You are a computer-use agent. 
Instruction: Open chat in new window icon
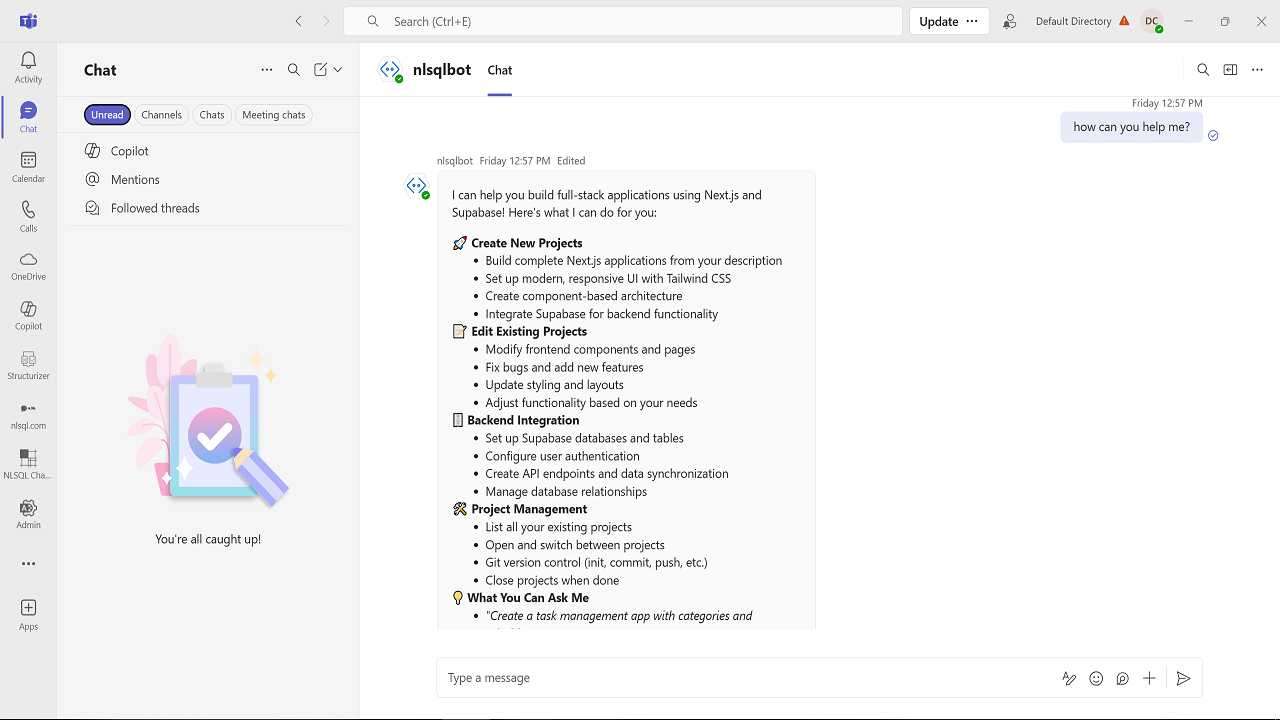[1230, 70]
